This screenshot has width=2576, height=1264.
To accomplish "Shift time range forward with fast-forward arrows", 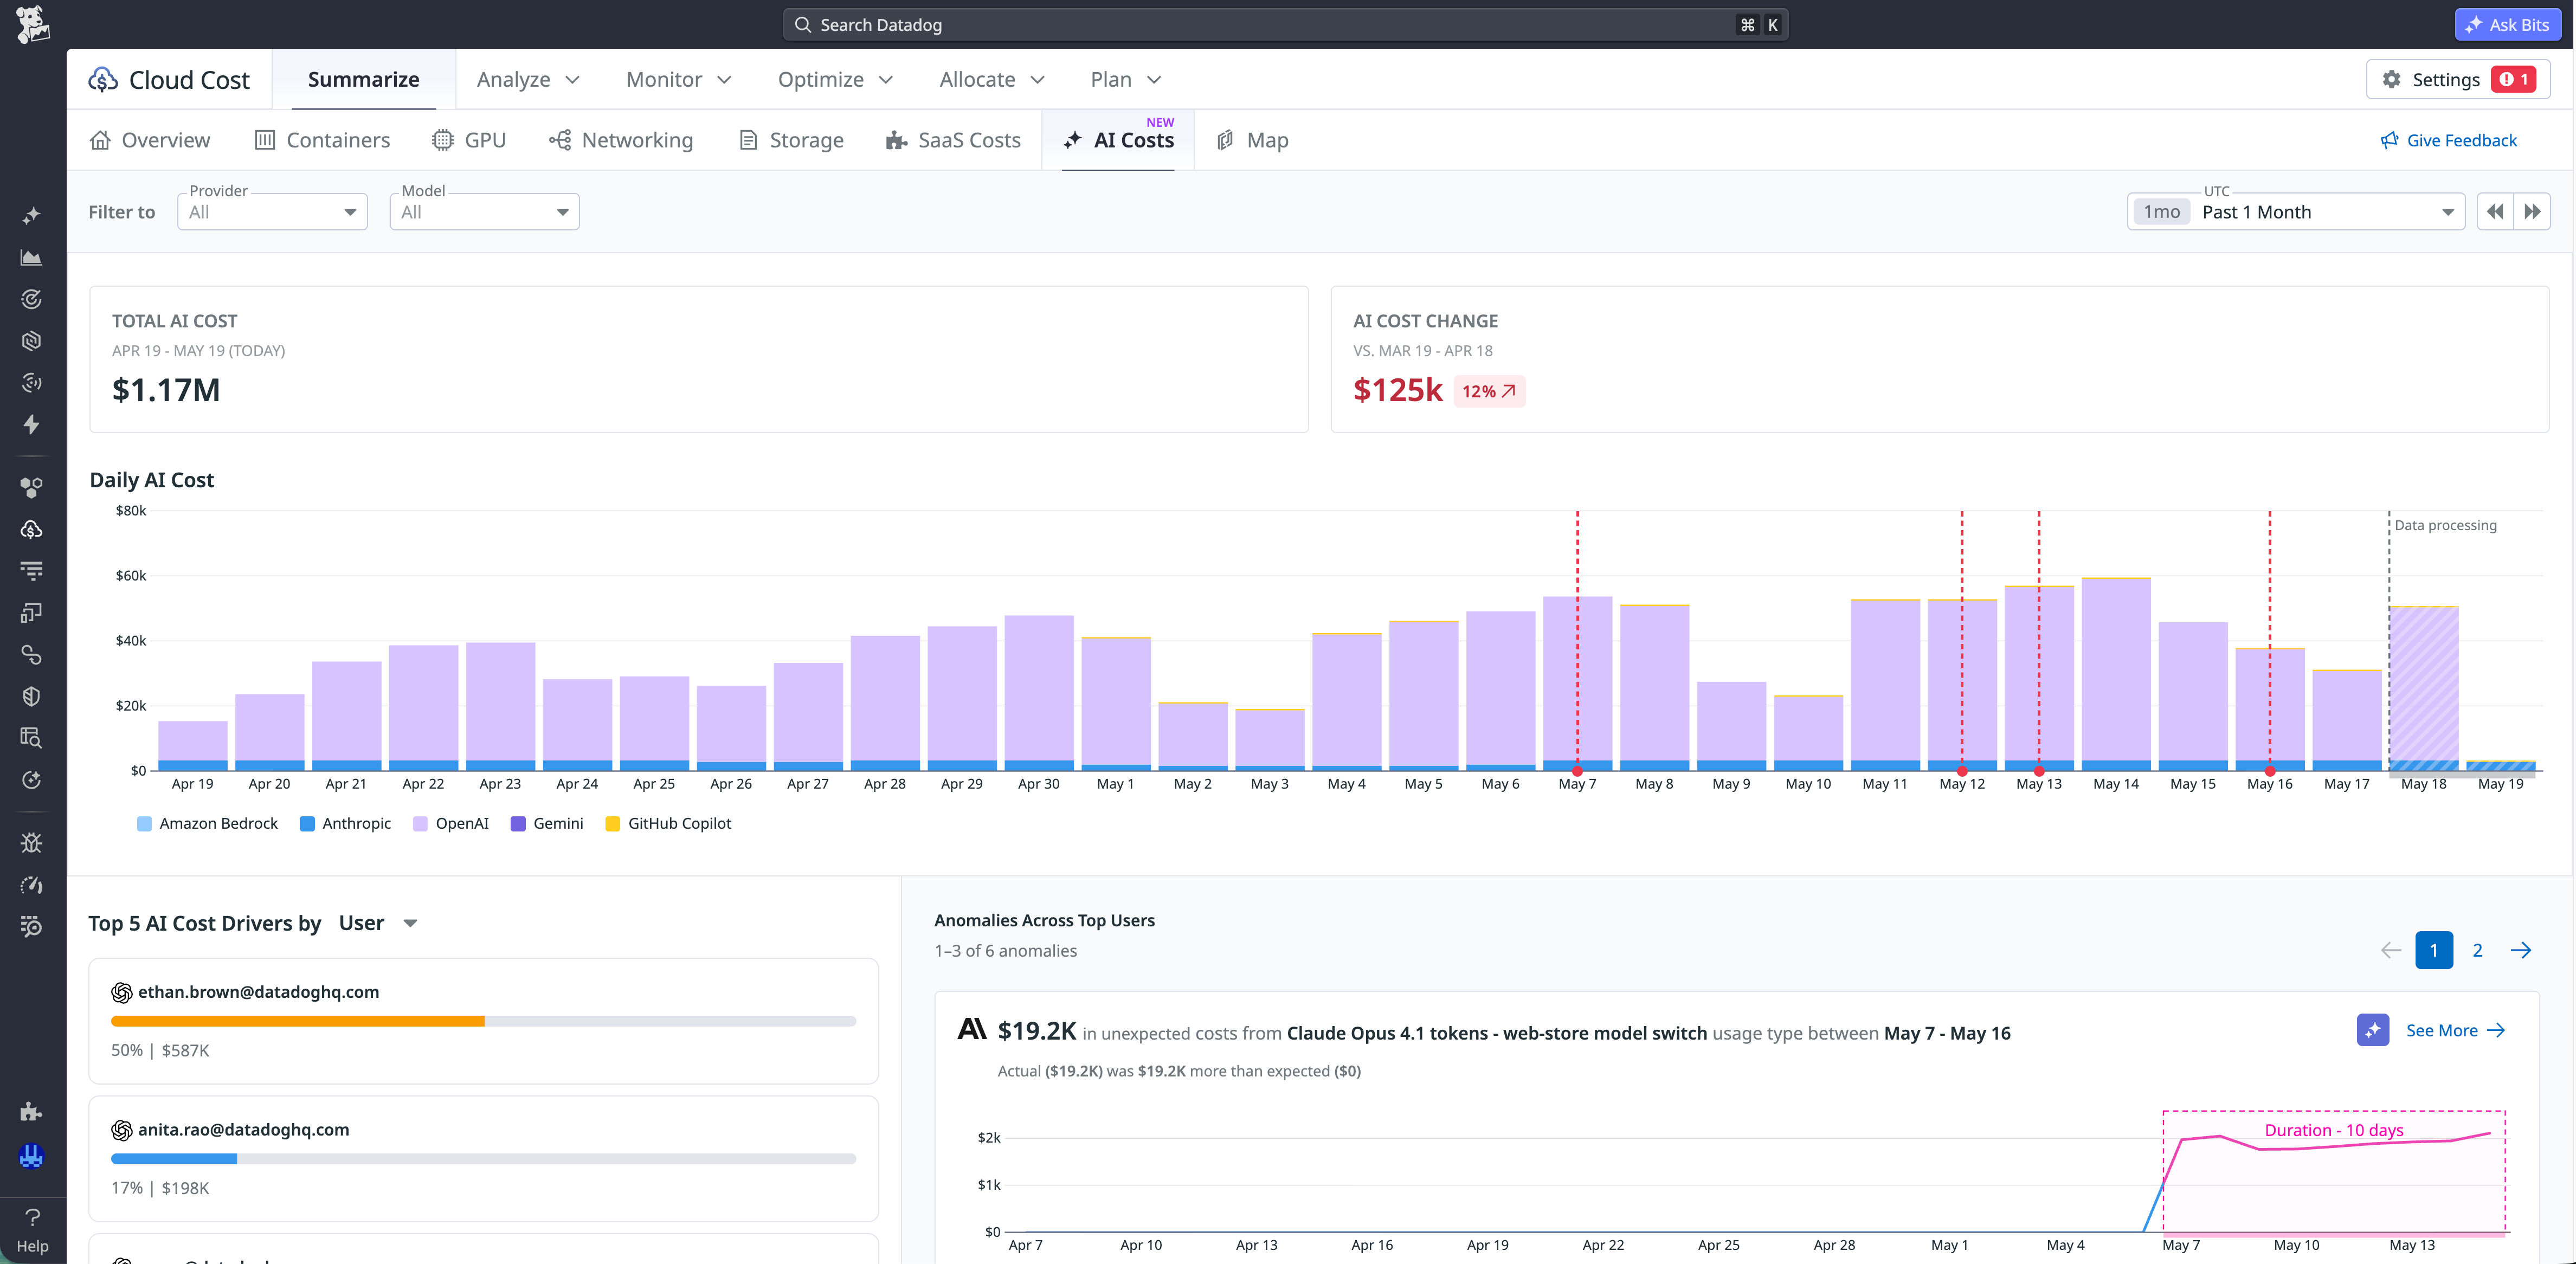I will pyautogui.click(x=2532, y=212).
